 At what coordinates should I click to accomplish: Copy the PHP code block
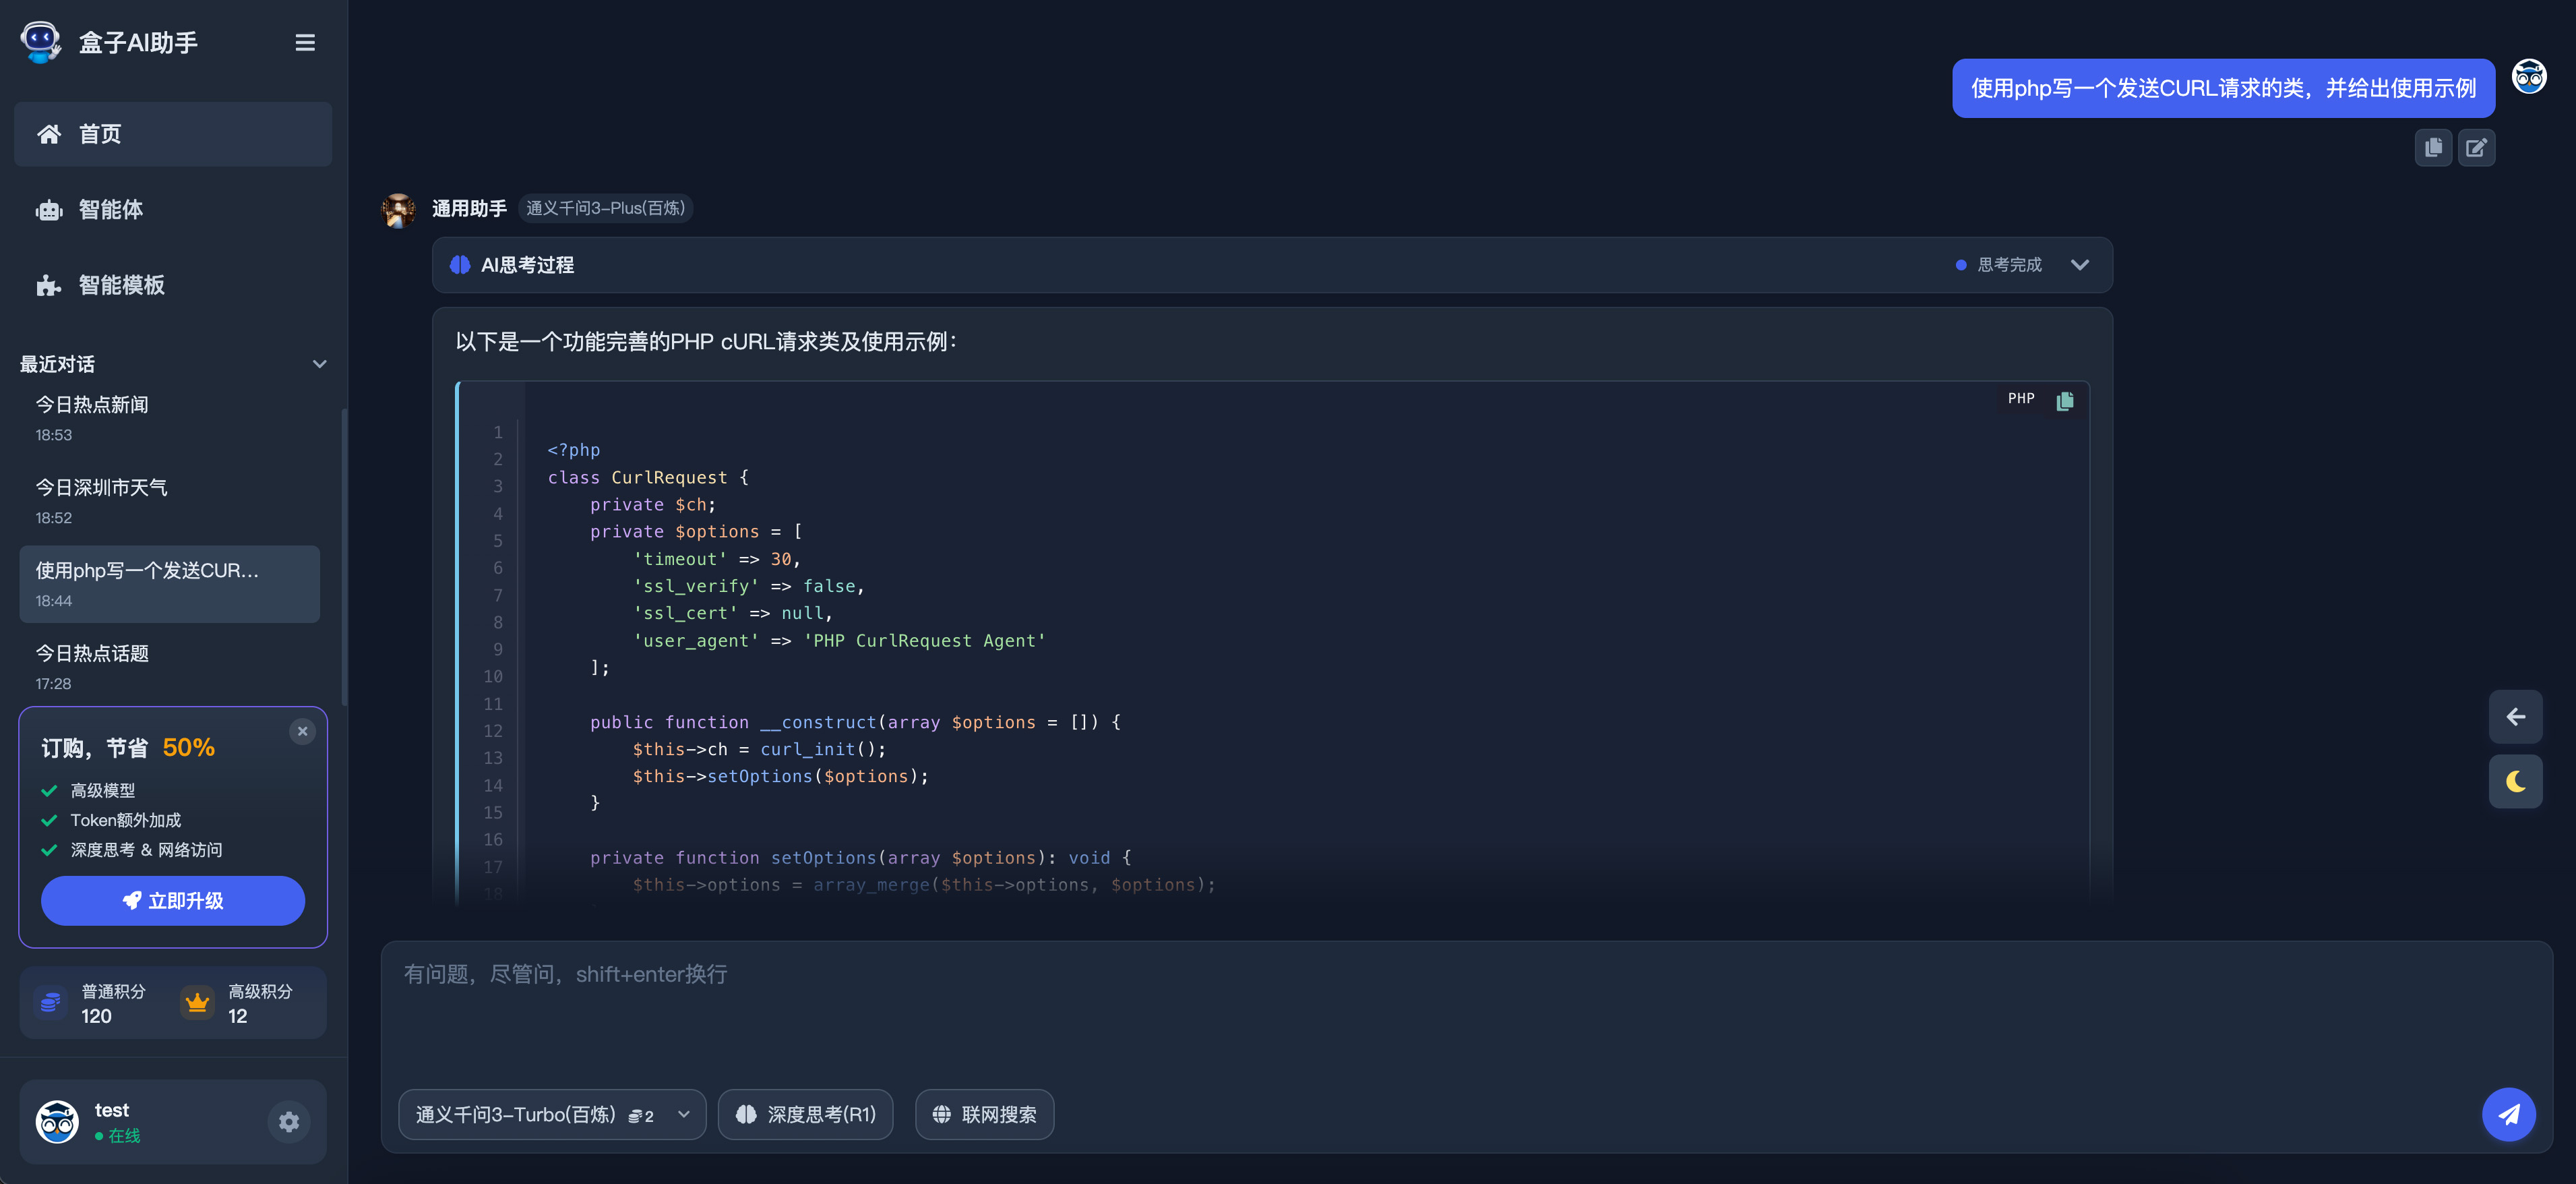tap(2065, 400)
